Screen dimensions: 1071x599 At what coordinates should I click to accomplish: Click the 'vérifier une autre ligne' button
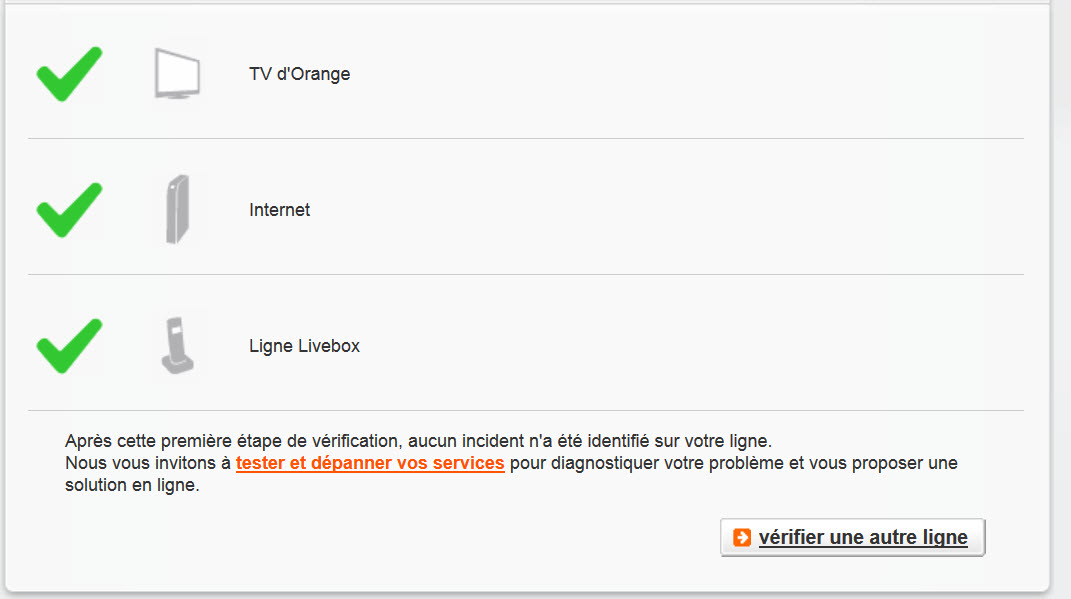852,537
